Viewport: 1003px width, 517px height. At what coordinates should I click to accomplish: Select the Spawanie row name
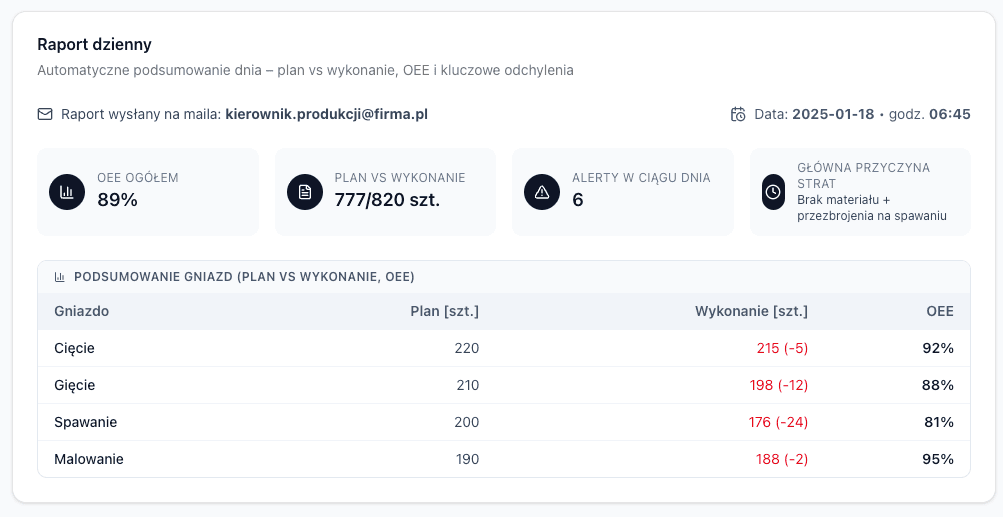85,422
